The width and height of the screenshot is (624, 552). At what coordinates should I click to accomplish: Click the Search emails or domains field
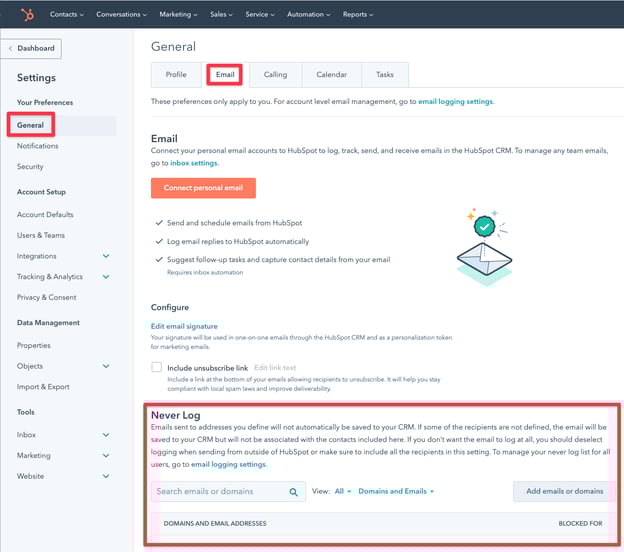coord(228,492)
